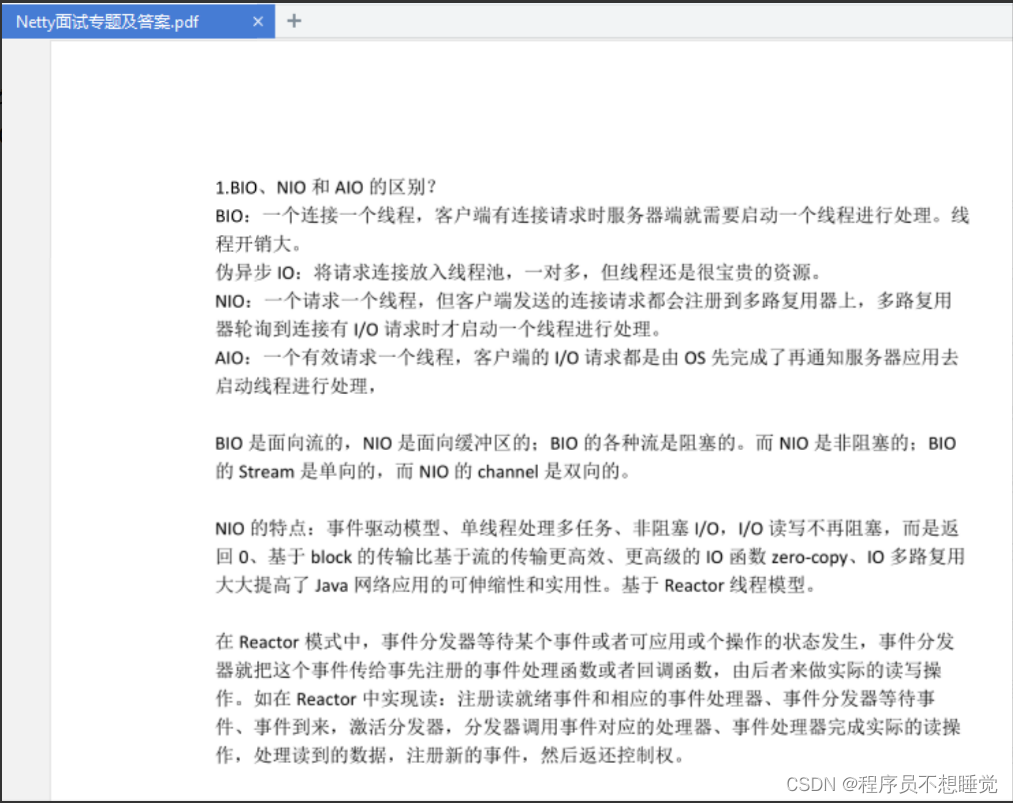Click line starting '作。如在 Reactor 中实现读'

pos(575,699)
